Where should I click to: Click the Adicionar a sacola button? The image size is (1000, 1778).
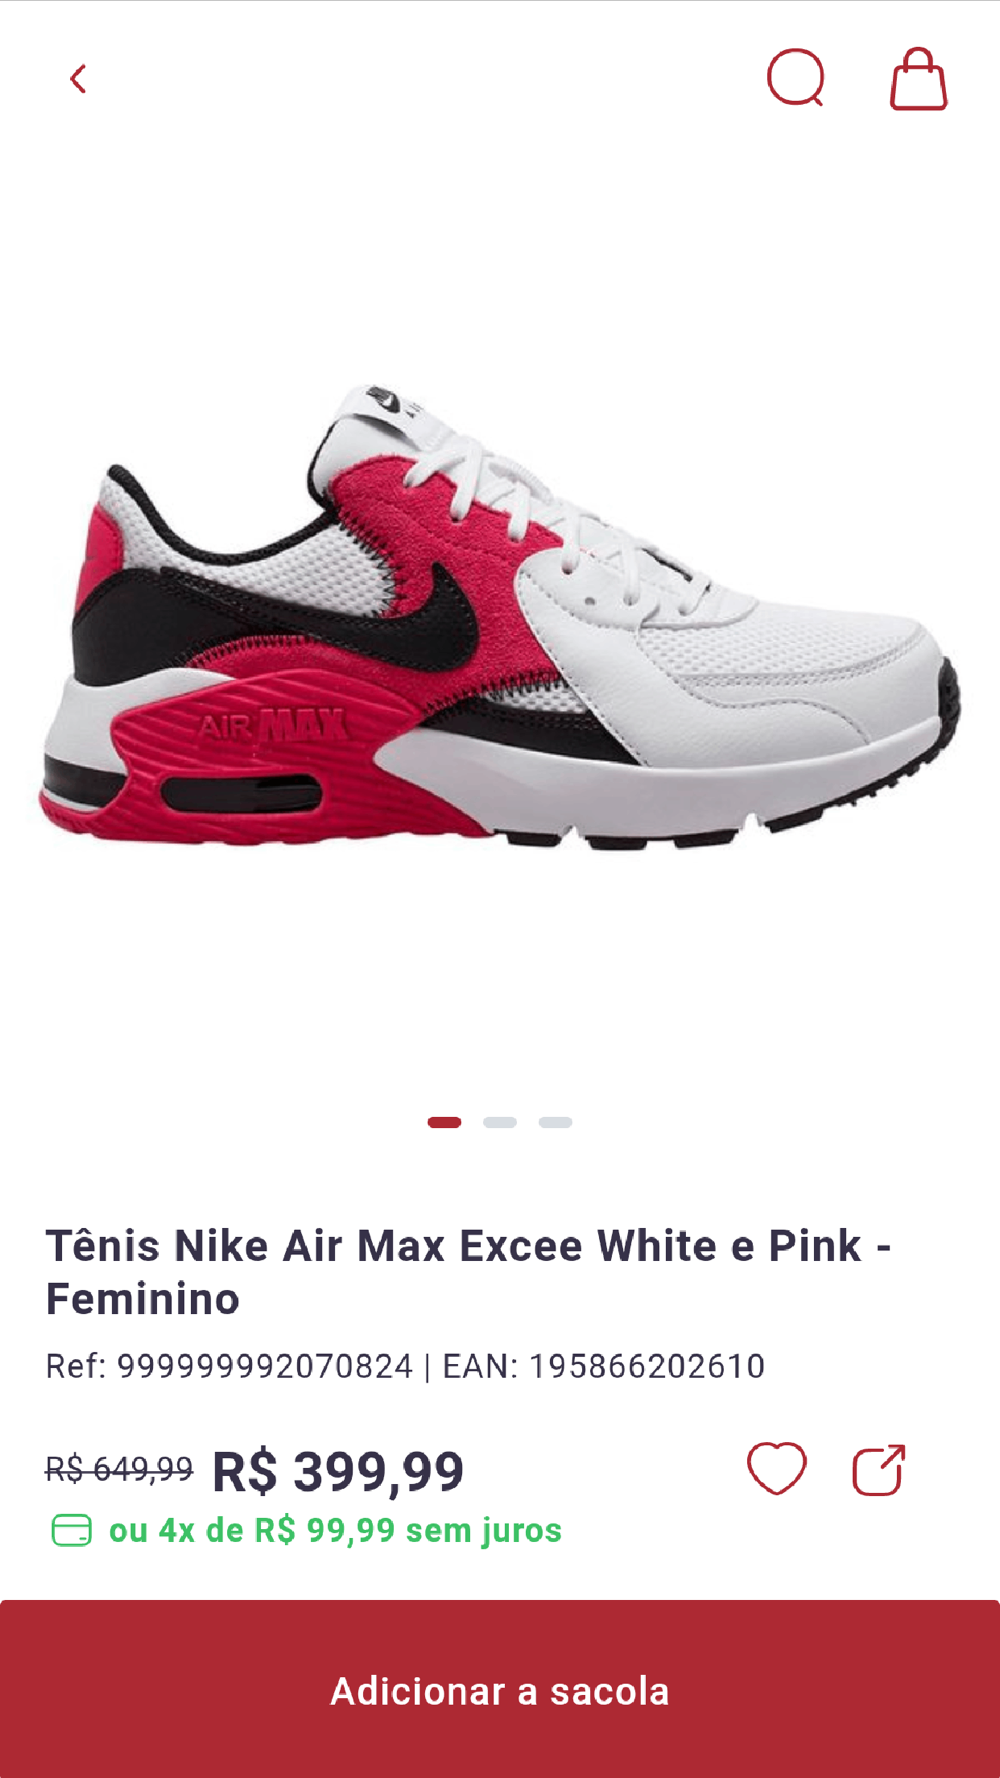coord(500,1689)
